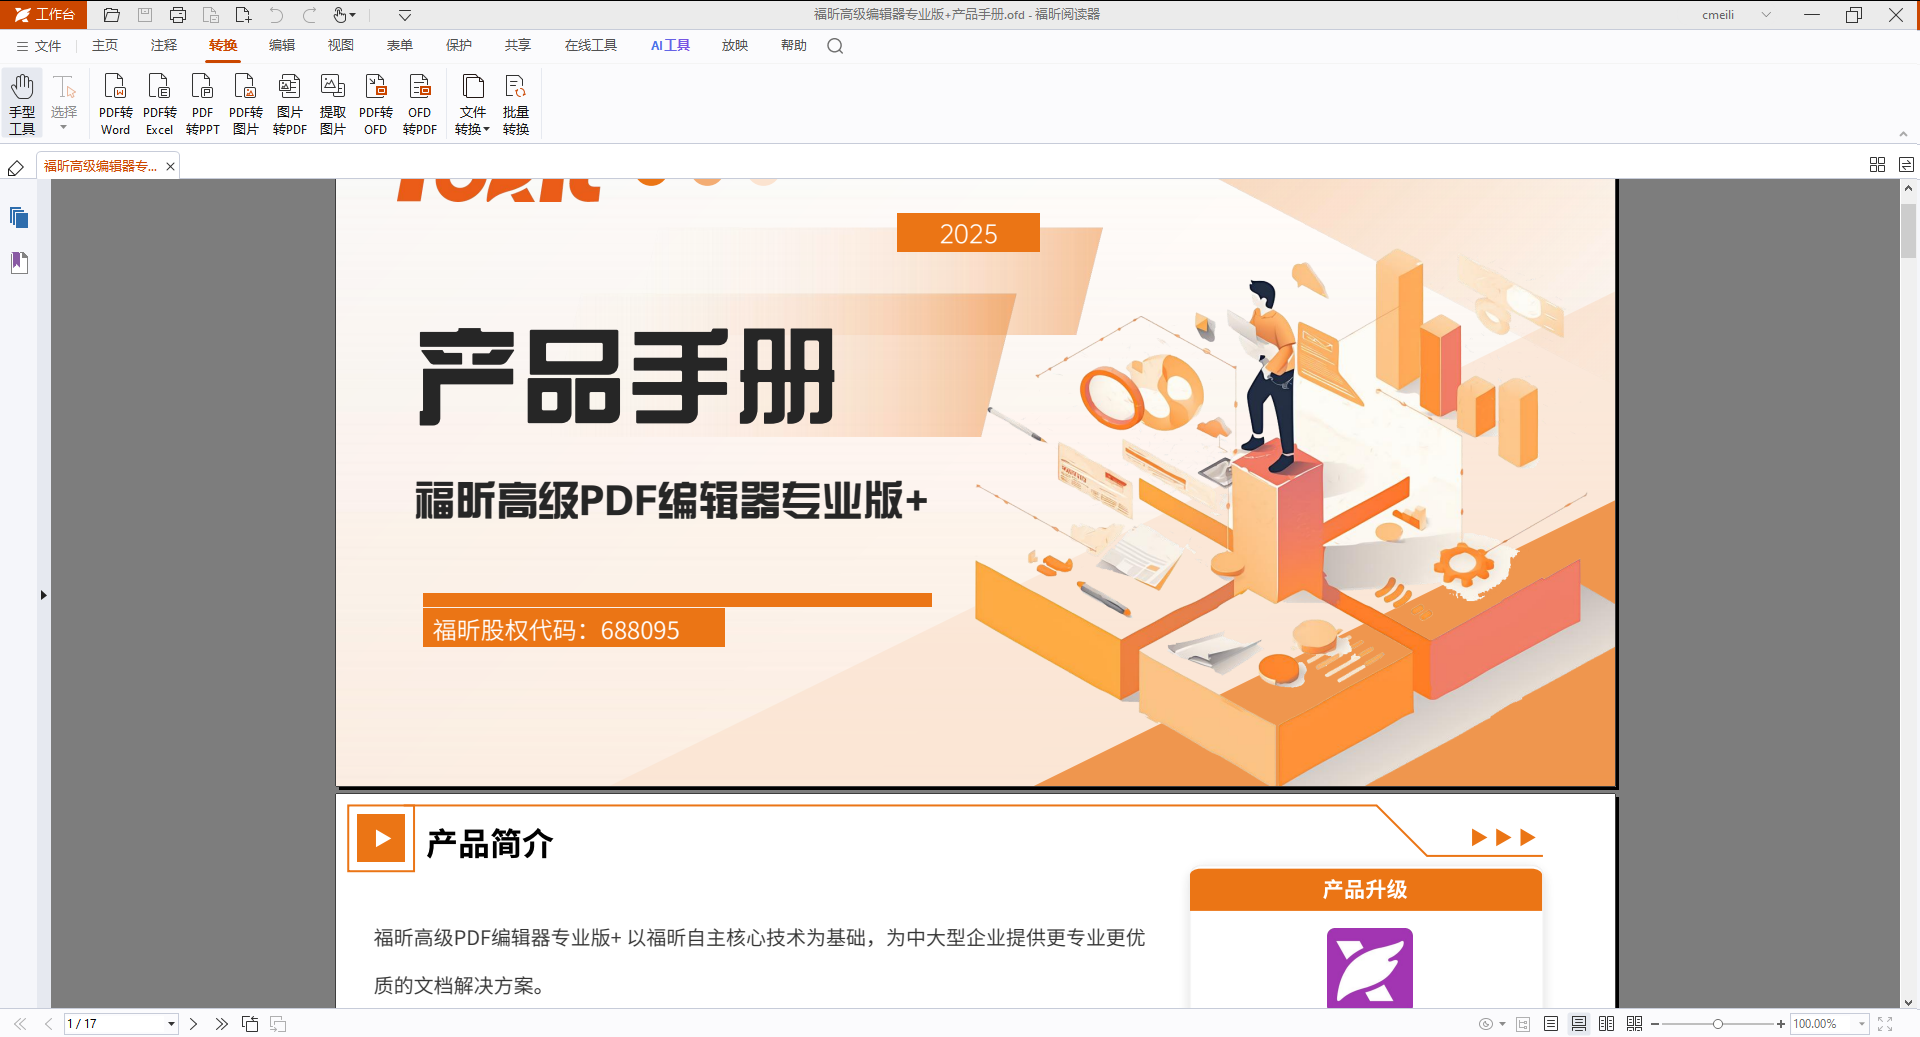This screenshot has height=1037, width=1920.
Task: Open the page thumbnails panel in the sidebar
Action: [x=19, y=218]
